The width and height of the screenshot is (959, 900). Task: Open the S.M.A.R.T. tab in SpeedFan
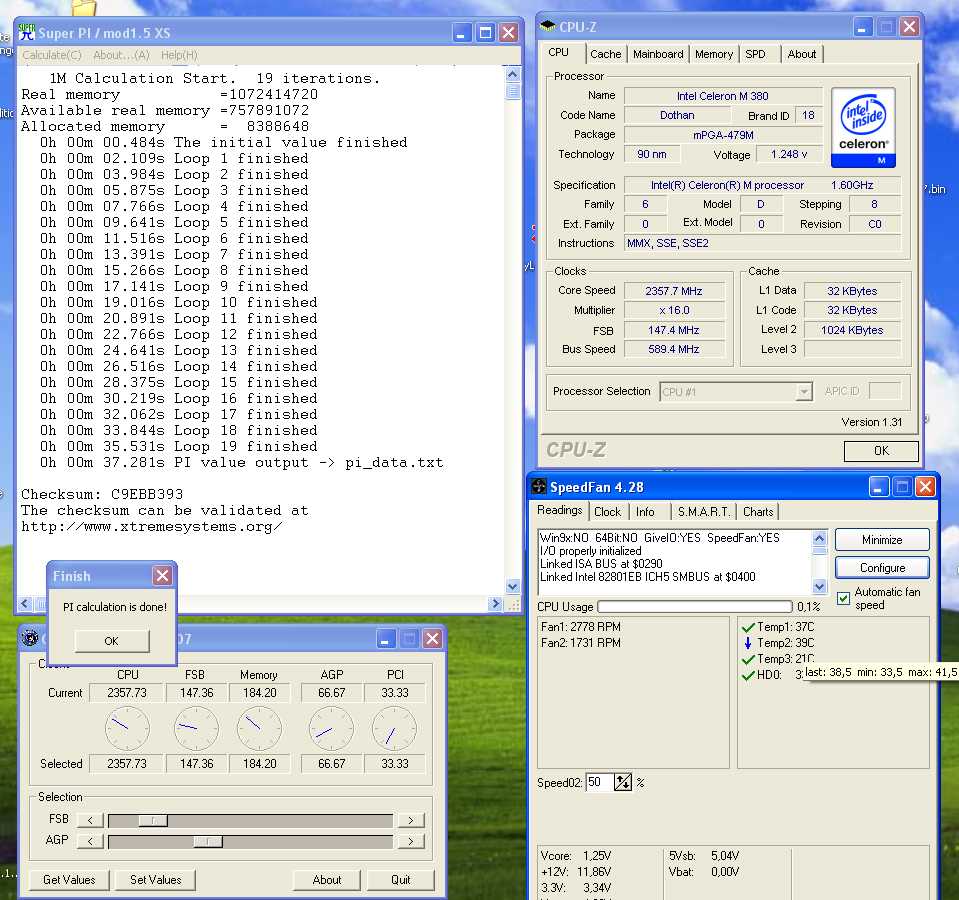click(703, 511)
